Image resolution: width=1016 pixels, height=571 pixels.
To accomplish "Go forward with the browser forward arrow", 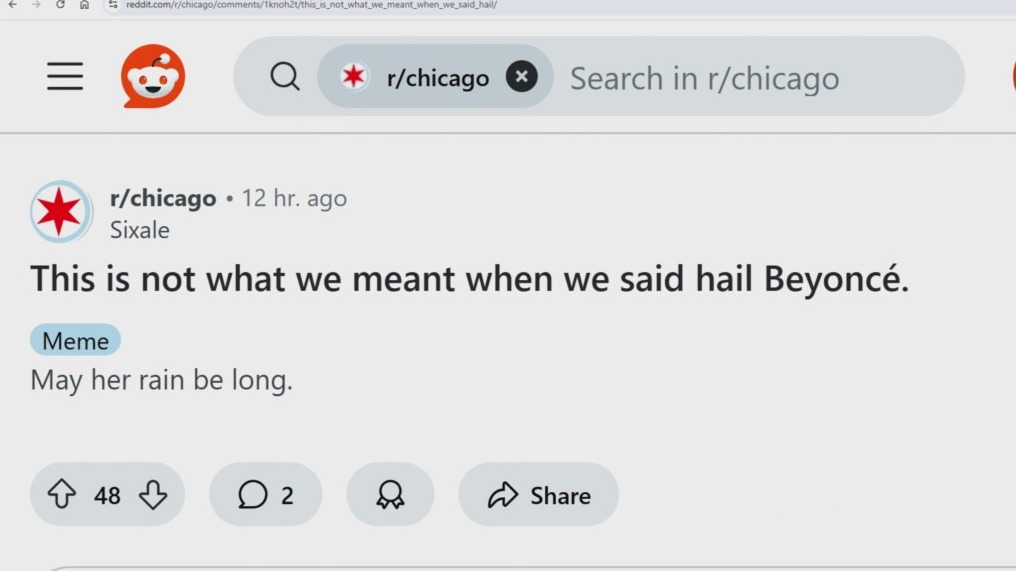I will [36, 5].
